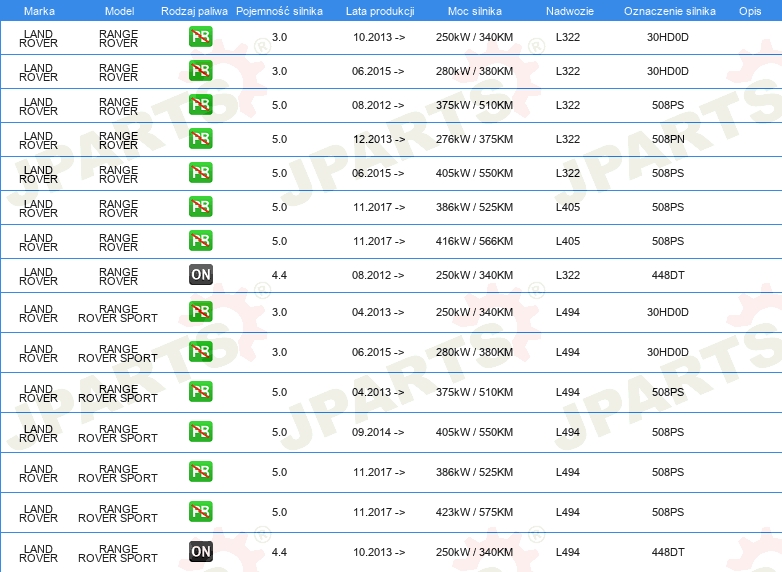The image size is (782, 572).
Task: Click the petrol icon in the 386kW L494 row
Action: click(x=200, y=471)
